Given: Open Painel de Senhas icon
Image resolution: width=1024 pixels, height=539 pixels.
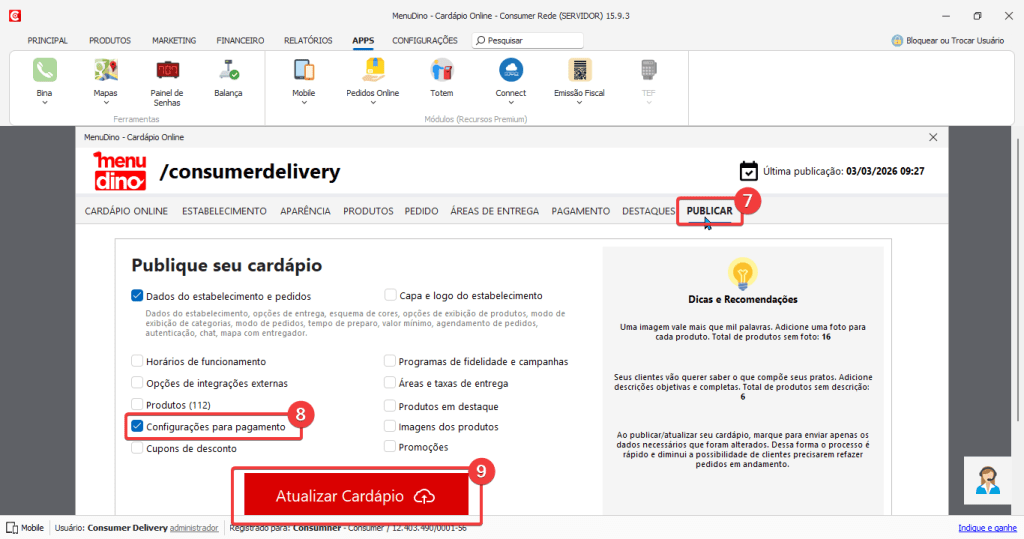Looking at the screenshot, I should (x=167, y=70).
